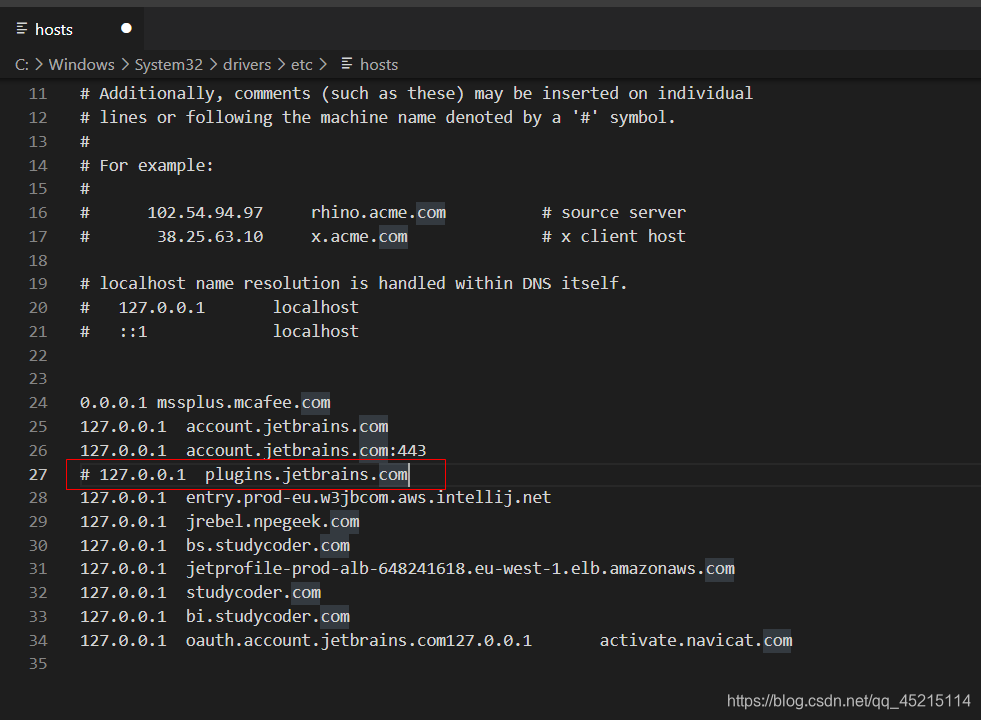Click the text 'x.acme.com'
This screenshot has width=981, height=720.
[x=359, y=236]
